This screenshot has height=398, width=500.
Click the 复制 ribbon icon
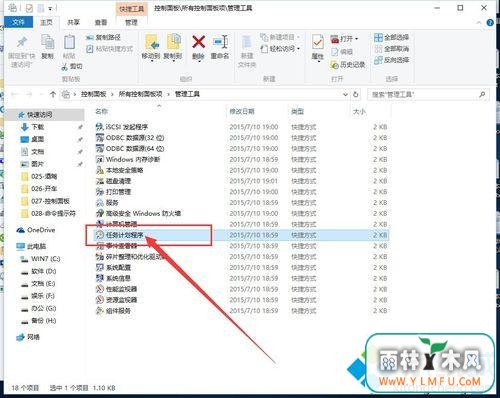point(47,47)
